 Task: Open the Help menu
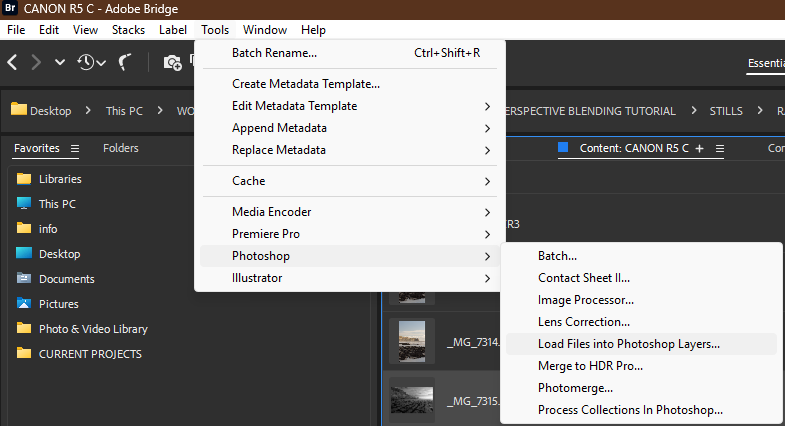coord(313,30)
